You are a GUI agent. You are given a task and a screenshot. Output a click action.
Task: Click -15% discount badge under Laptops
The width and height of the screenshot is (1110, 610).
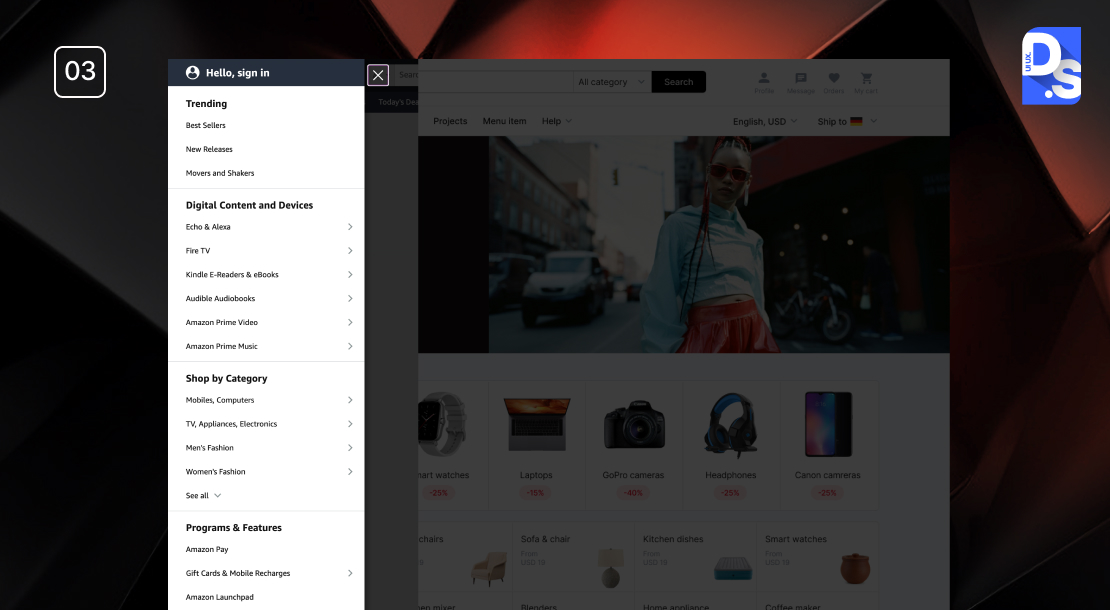coord(536,493)
